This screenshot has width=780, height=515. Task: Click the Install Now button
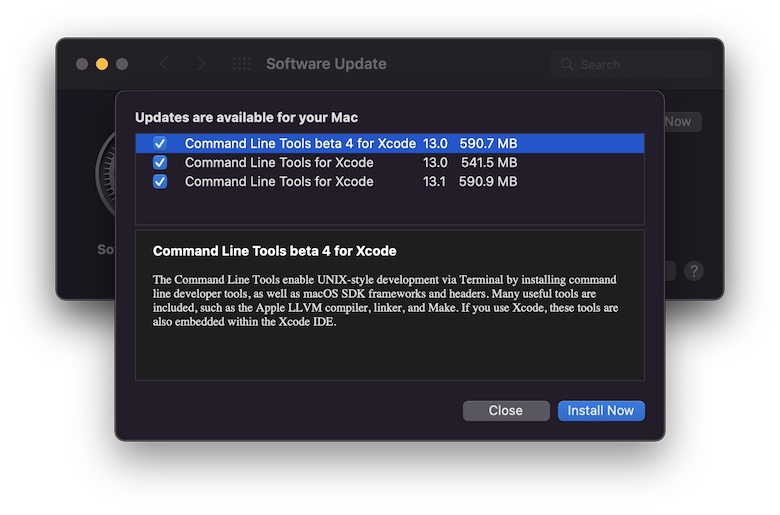pyautogui.click(x=601, y=411)
